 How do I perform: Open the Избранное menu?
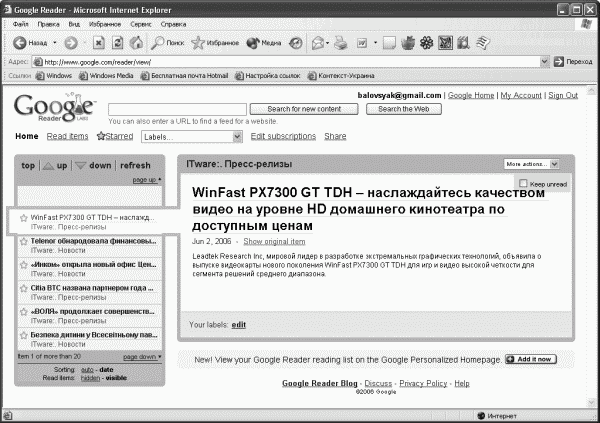point(105,24)
